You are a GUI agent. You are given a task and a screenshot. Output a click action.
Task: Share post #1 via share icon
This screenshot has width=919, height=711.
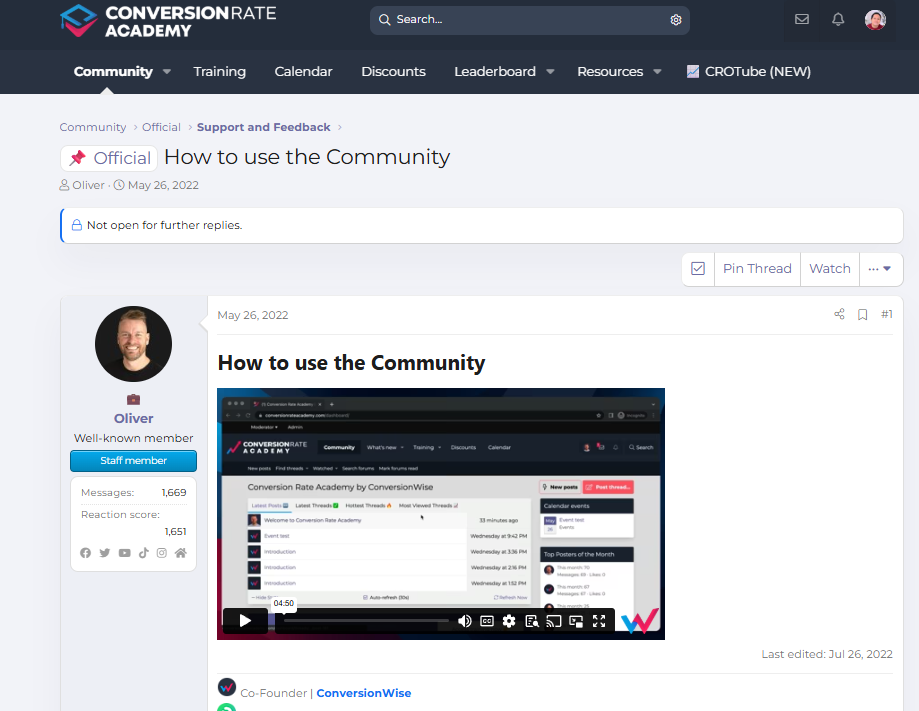tap(839, 314)
